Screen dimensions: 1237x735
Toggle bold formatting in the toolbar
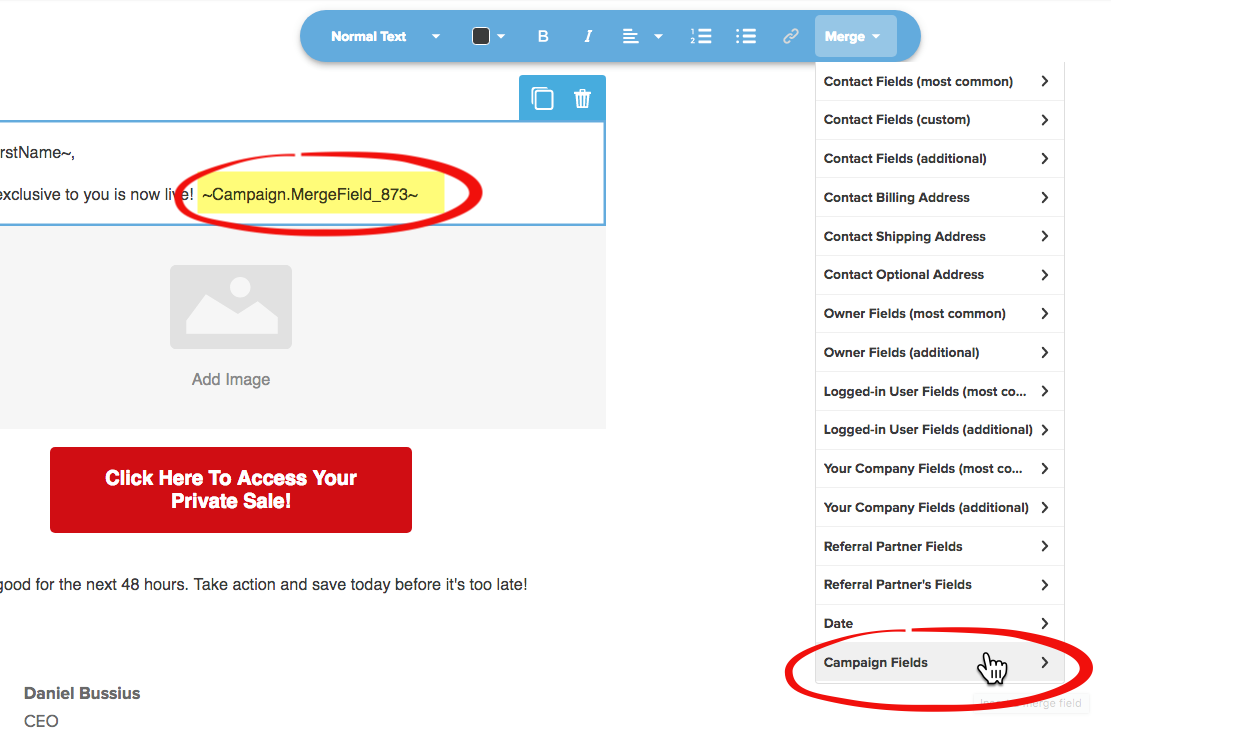(x=543, y=36)
